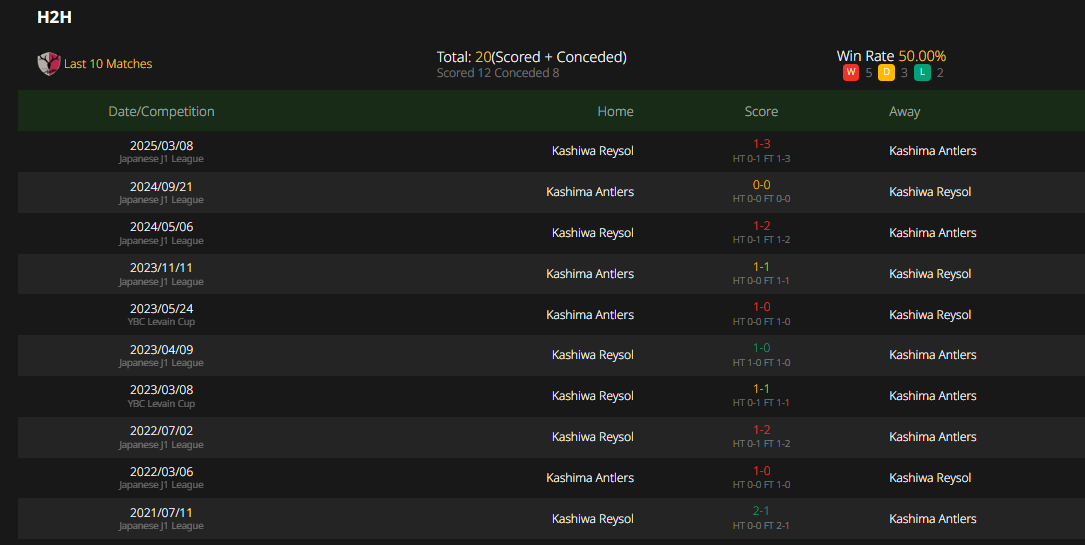The image size is (1085, 545).
Task: Click the green L losses badge
Action: point(922,72)
